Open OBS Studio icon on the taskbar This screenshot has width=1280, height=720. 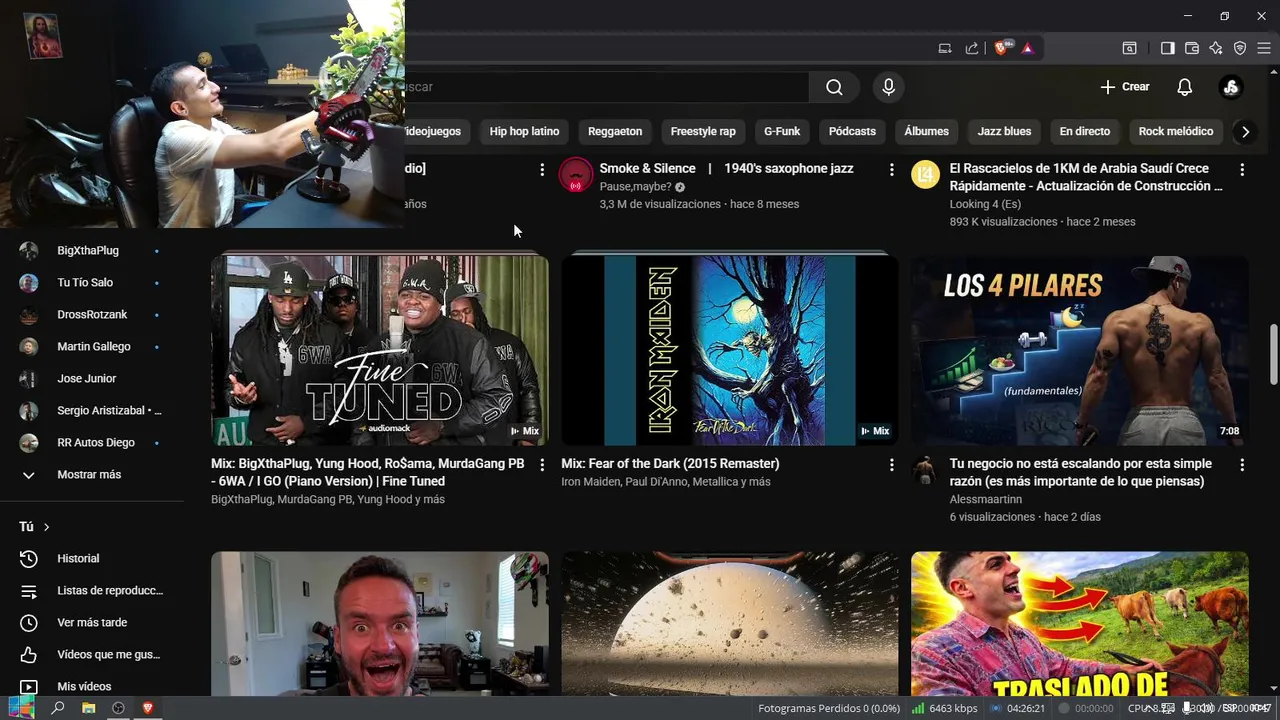click(118, 708)
